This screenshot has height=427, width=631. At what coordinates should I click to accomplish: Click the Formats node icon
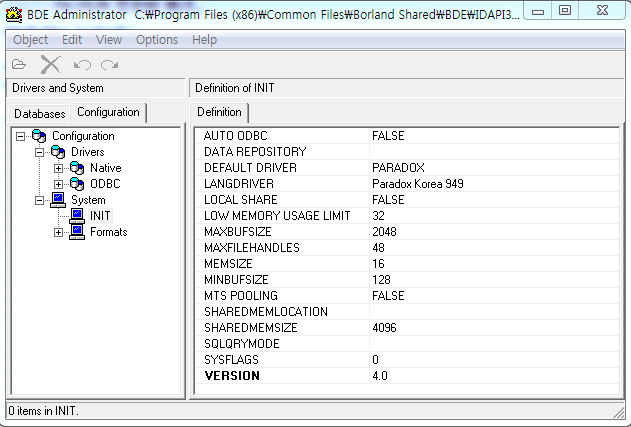click(77, 232)
